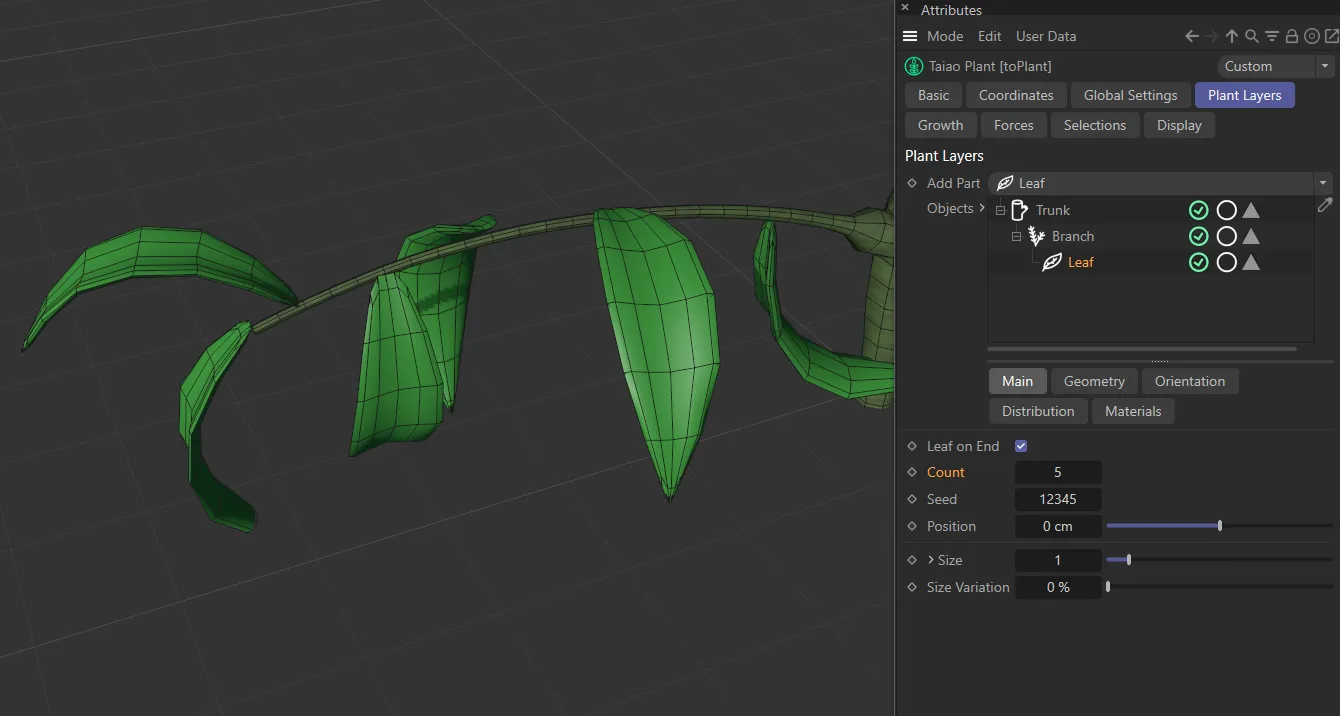This screenshot has height=716, width=1340.
Task: Open the Edit menu in the Attributes panel
Action: click(x=989, y=36)
